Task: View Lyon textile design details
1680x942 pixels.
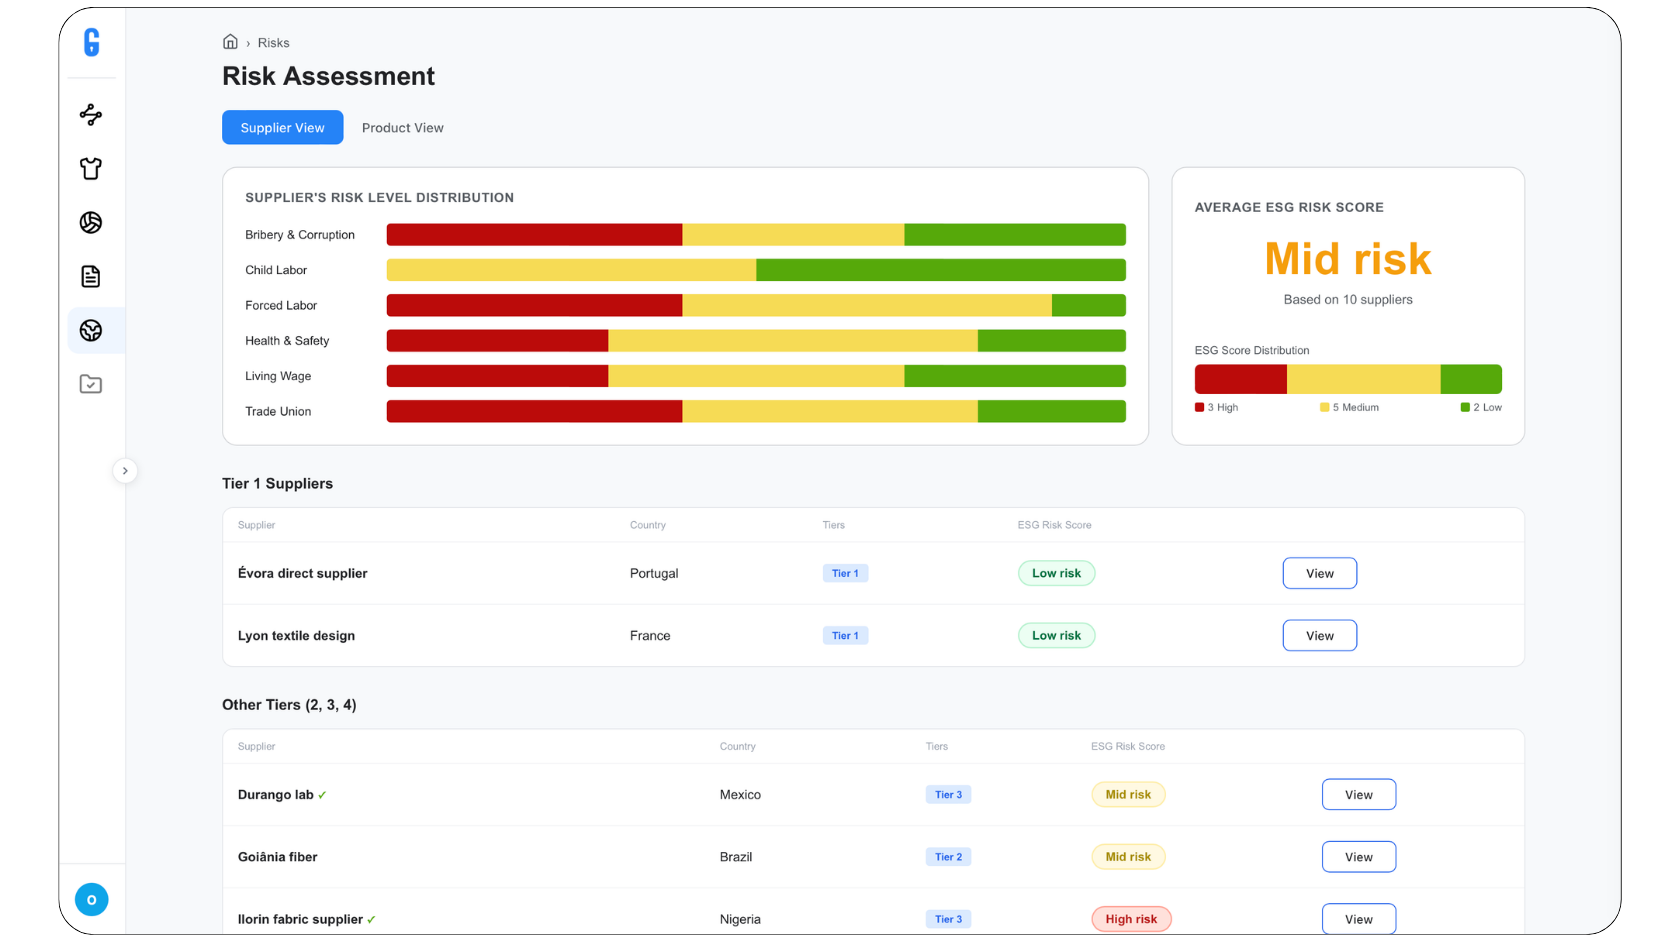Action: [x=1319, y=636]
